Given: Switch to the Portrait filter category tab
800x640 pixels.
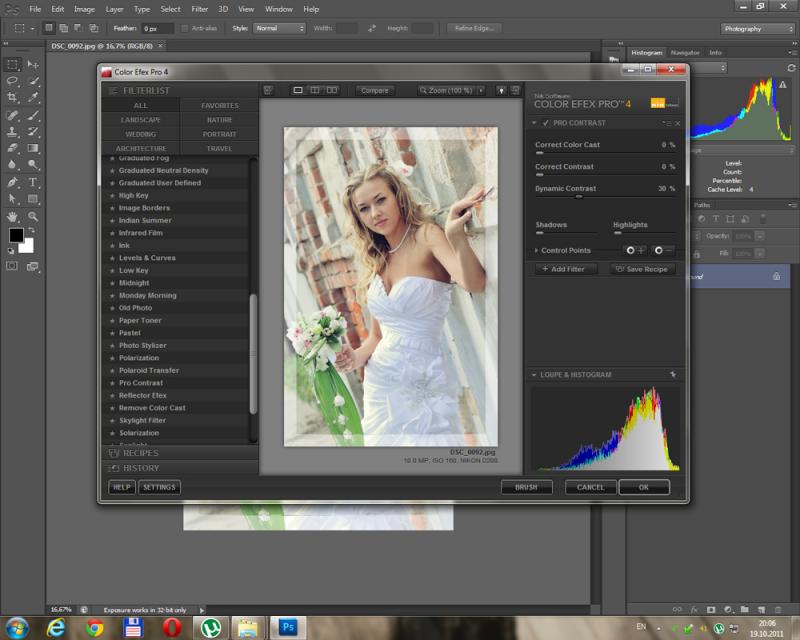Looking at the screenshot, I should pyautogui.click(x=219, y=134).
